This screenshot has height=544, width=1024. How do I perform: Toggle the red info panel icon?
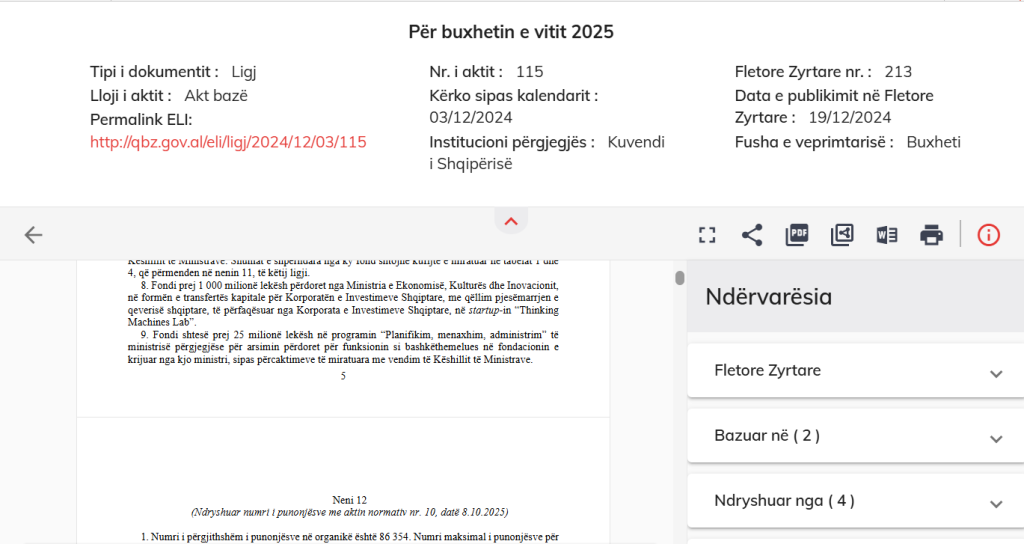point(988,235)
